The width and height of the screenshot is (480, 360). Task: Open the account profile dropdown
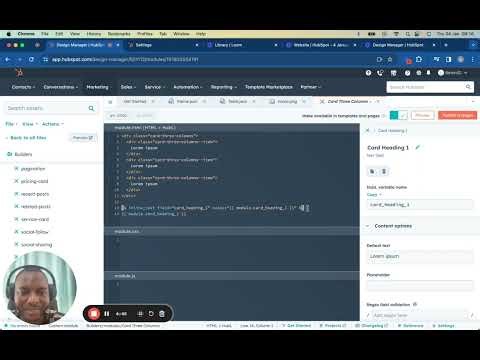click(x=452, y=73)
